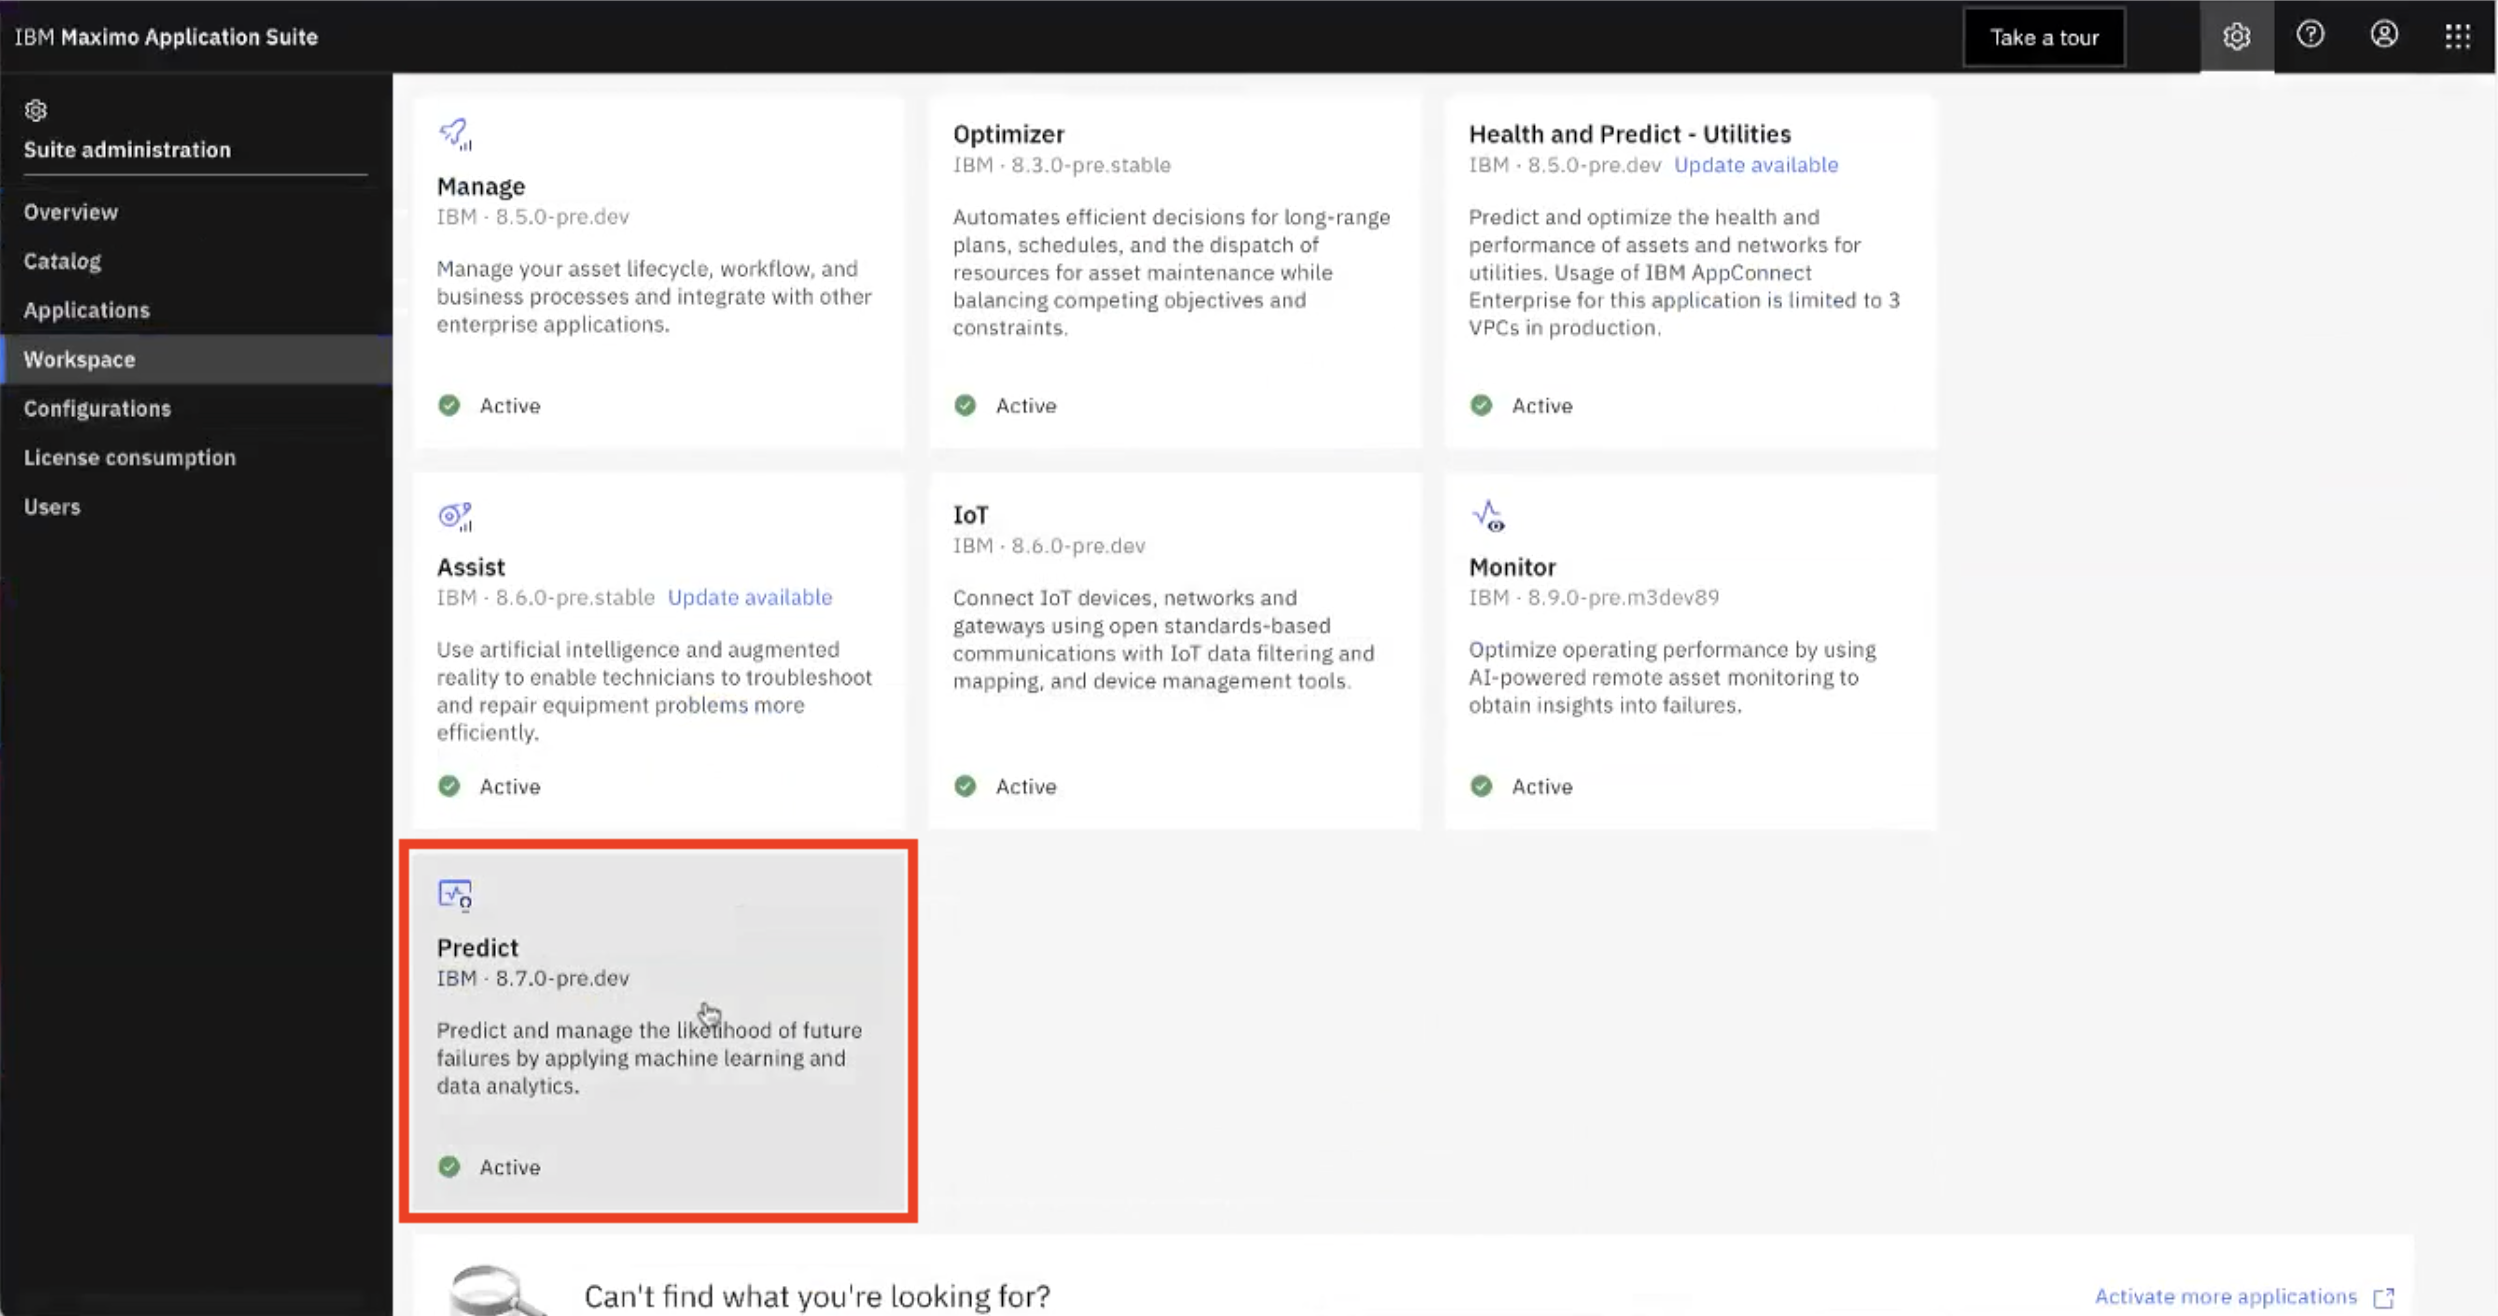Click the Assist green Active status icon
This screenshot has width=2498, height=1316.
[449, 786]
